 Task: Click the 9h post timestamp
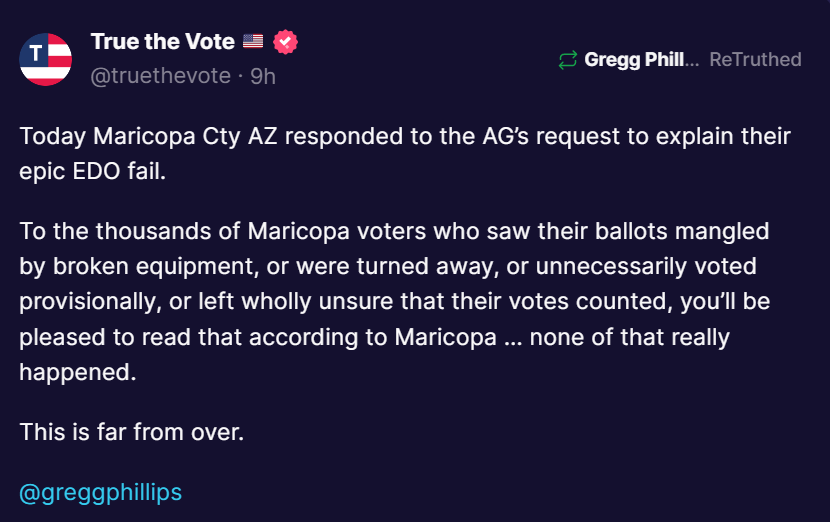263,76
